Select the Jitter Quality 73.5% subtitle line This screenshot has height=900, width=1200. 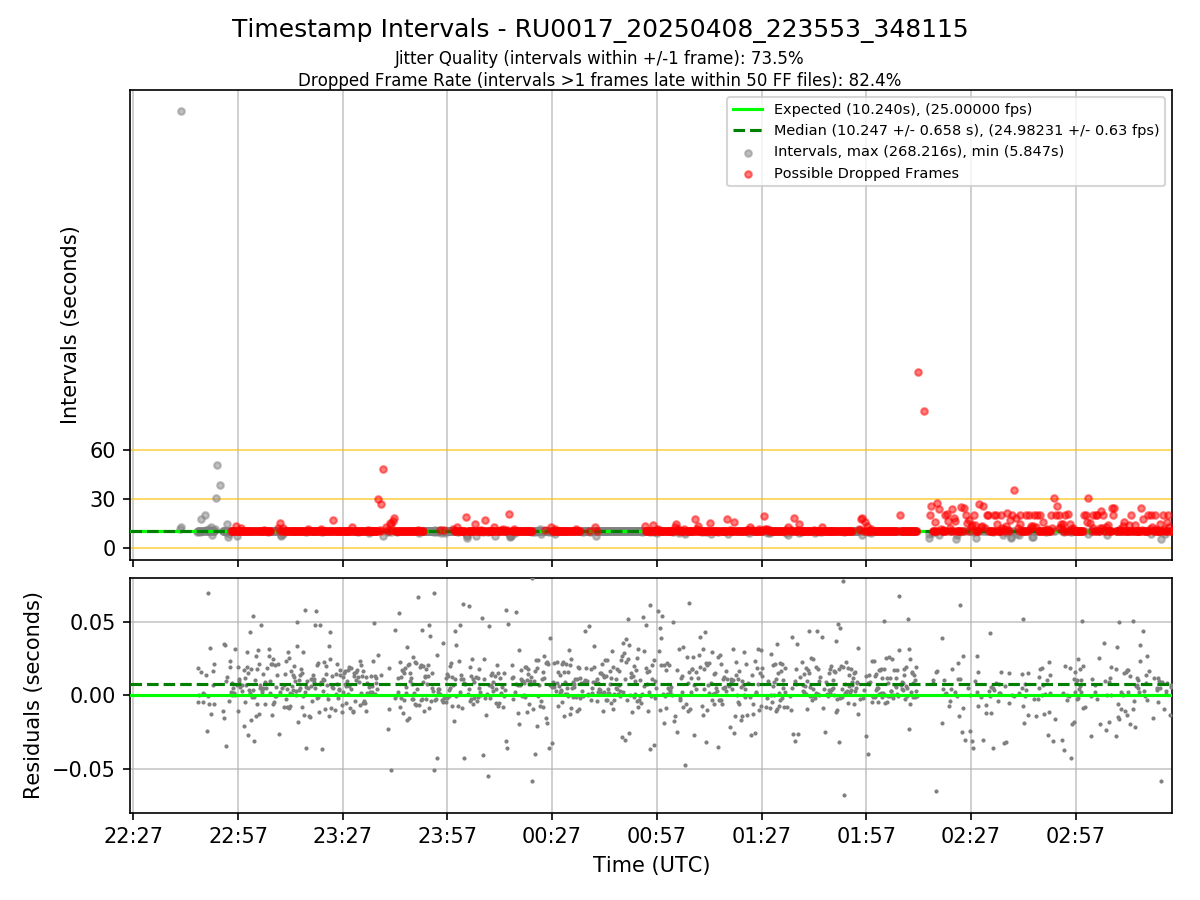point(599,58)
